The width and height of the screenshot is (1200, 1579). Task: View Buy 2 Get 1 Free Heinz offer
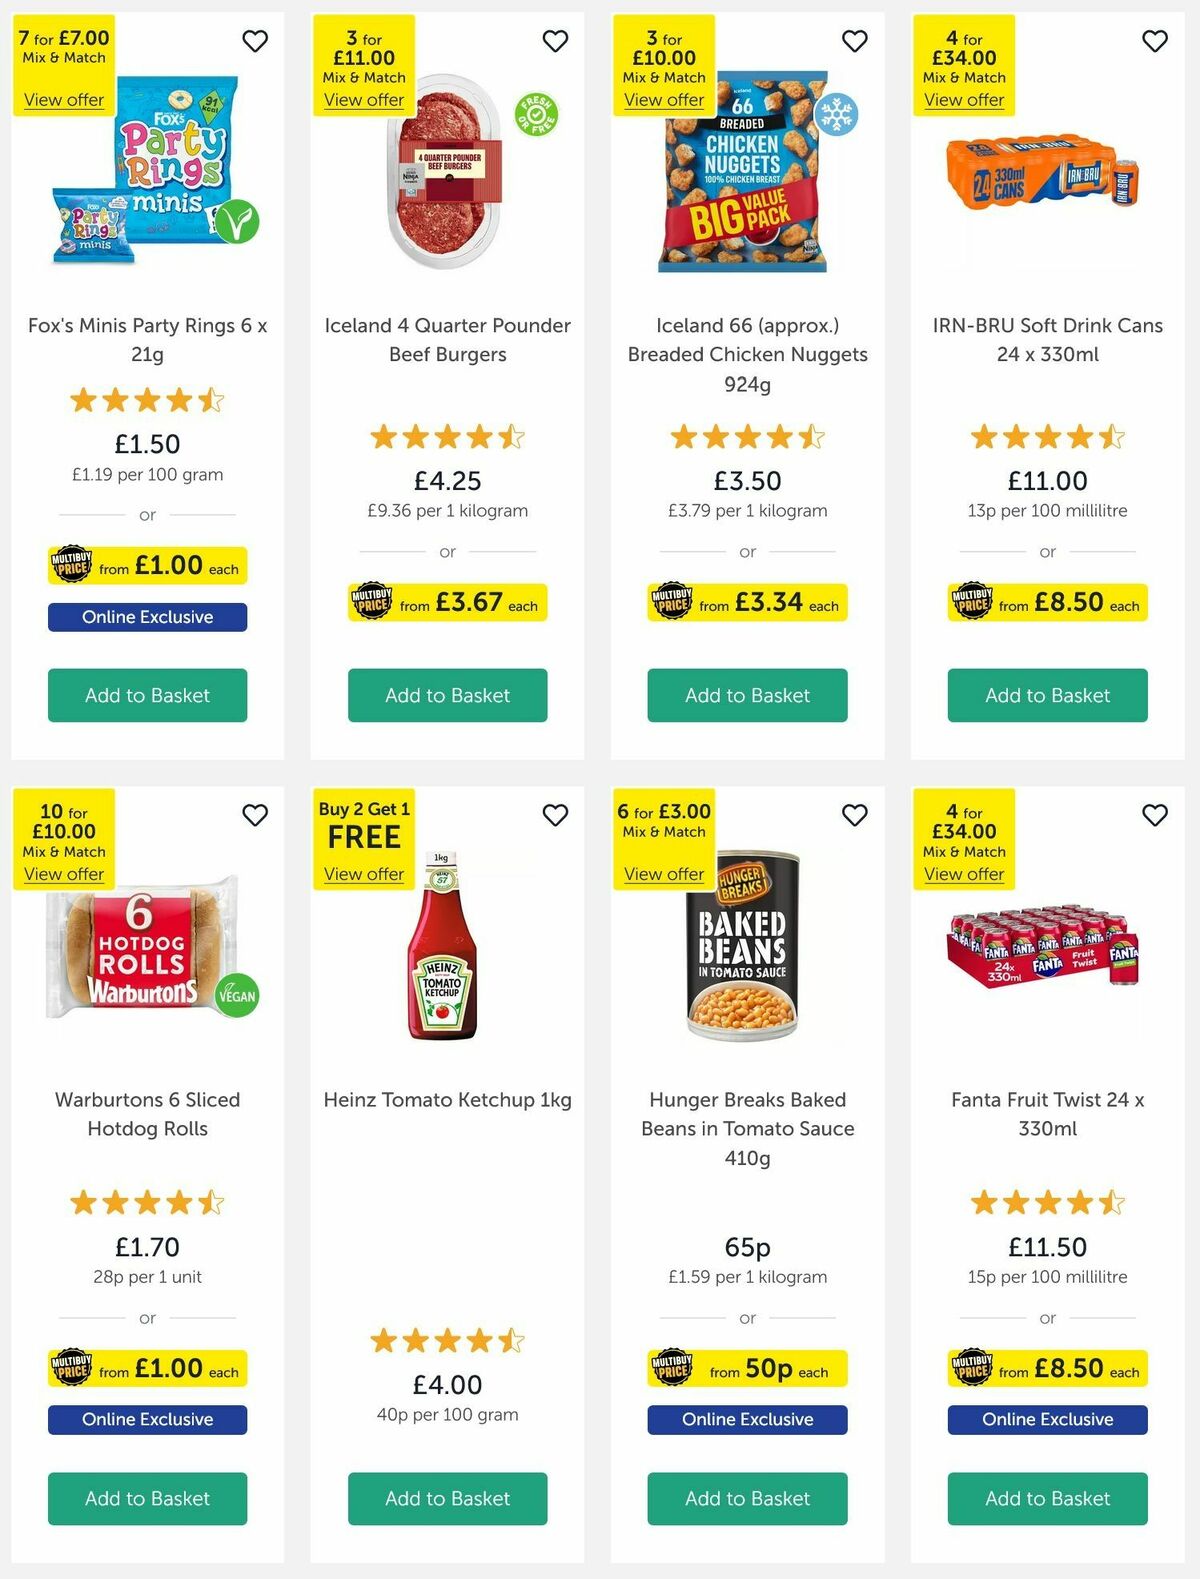click(364, 873)
